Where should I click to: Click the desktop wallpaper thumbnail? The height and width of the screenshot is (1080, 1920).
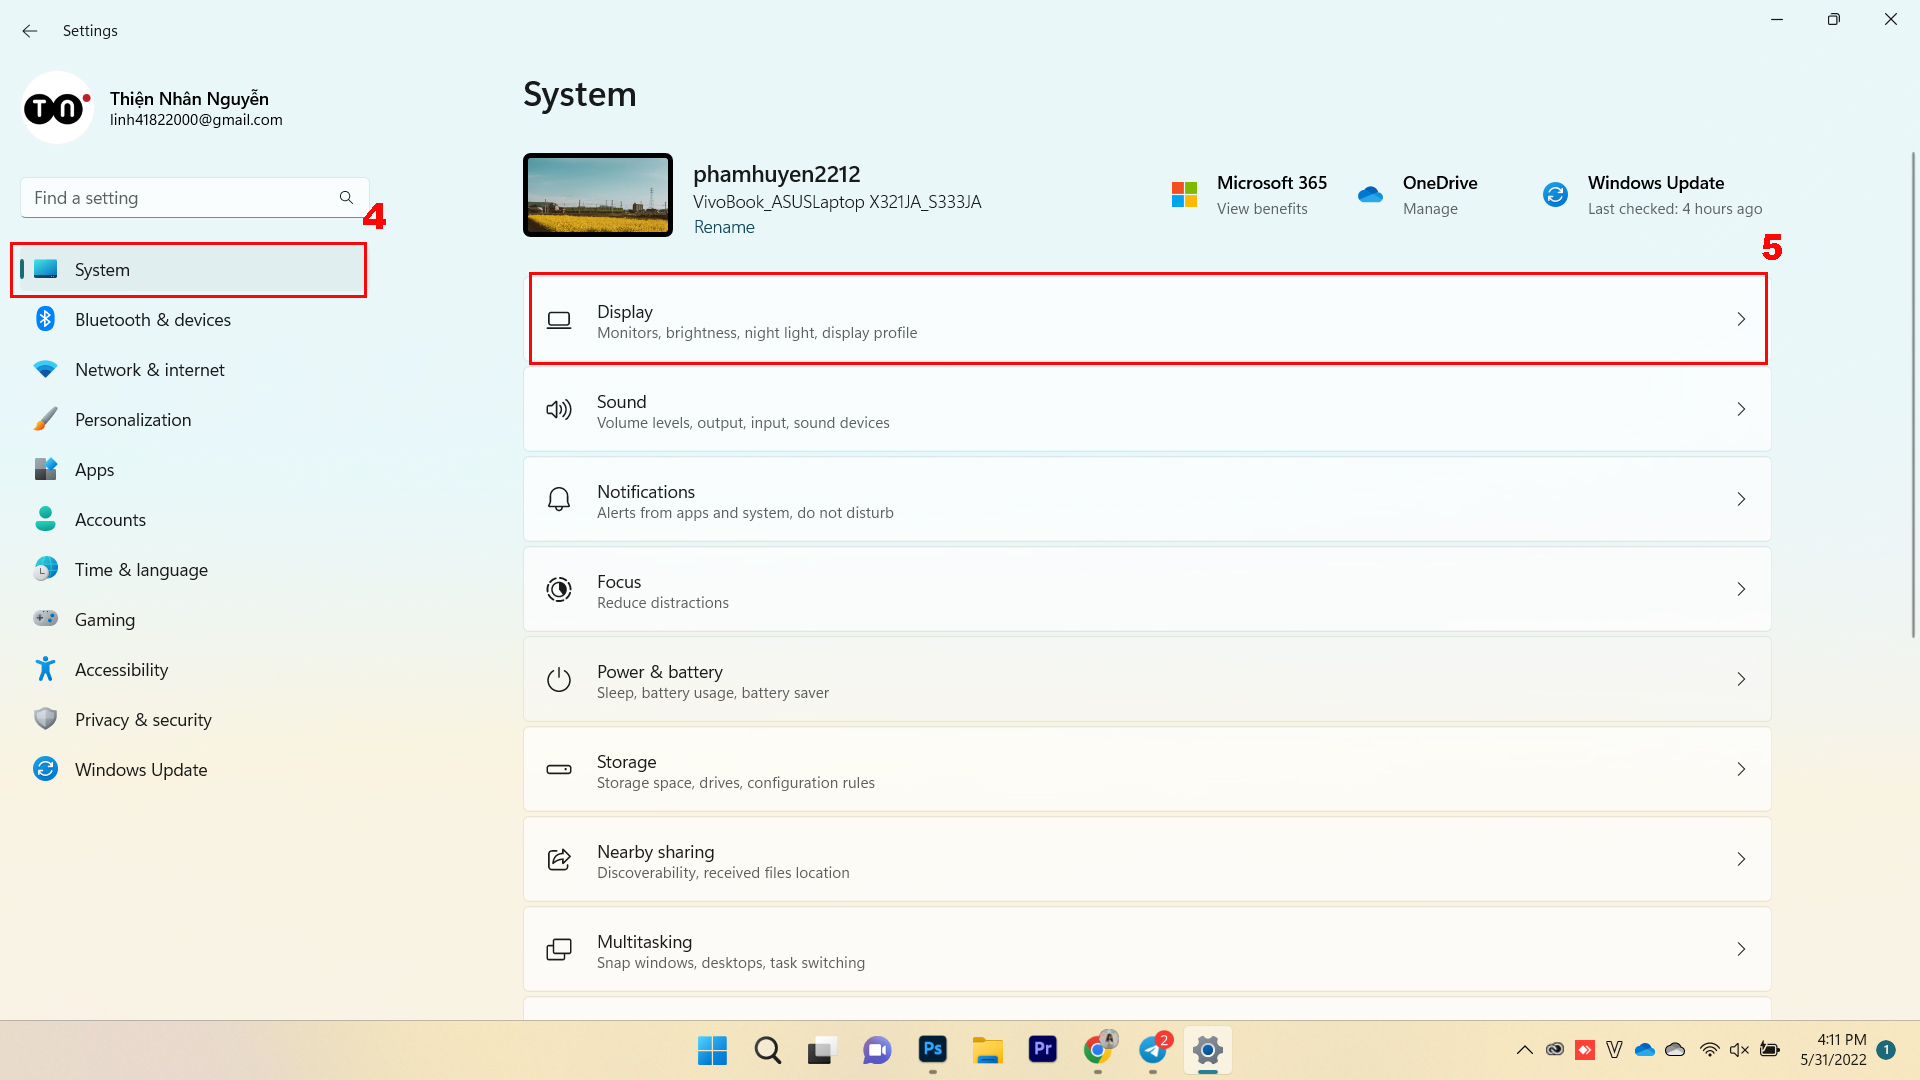(x=598, y=195)
